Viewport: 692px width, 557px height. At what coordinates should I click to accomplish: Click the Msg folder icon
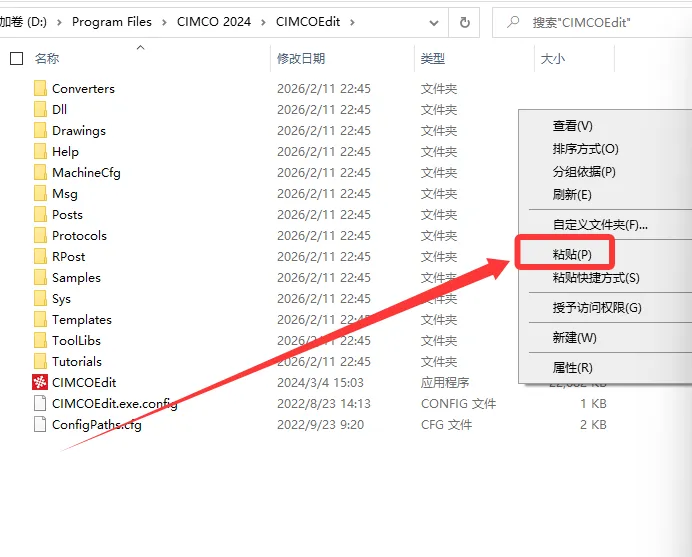coord(40,193)
